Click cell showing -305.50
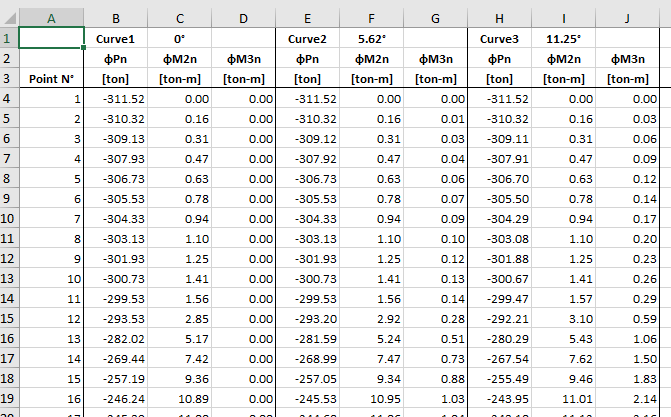 pos(499,199)
